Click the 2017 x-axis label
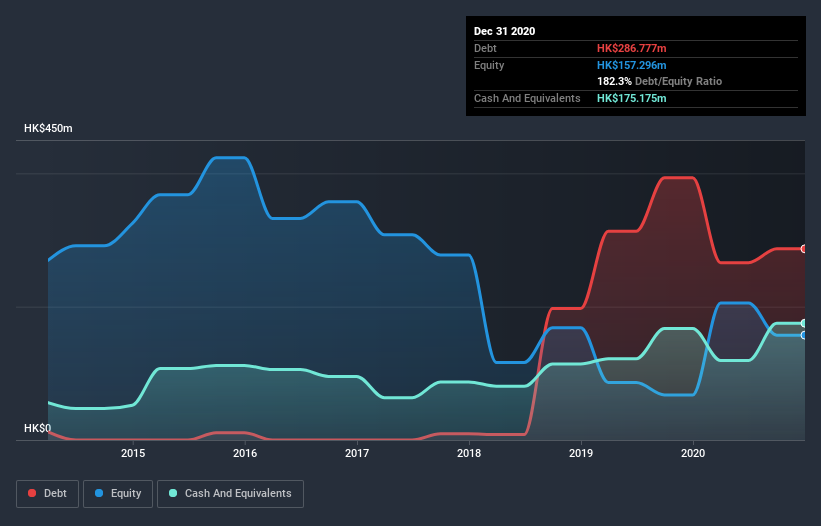The height and width of the screenshot is (526, 821). pyautogui.click(x=357, y=453)
